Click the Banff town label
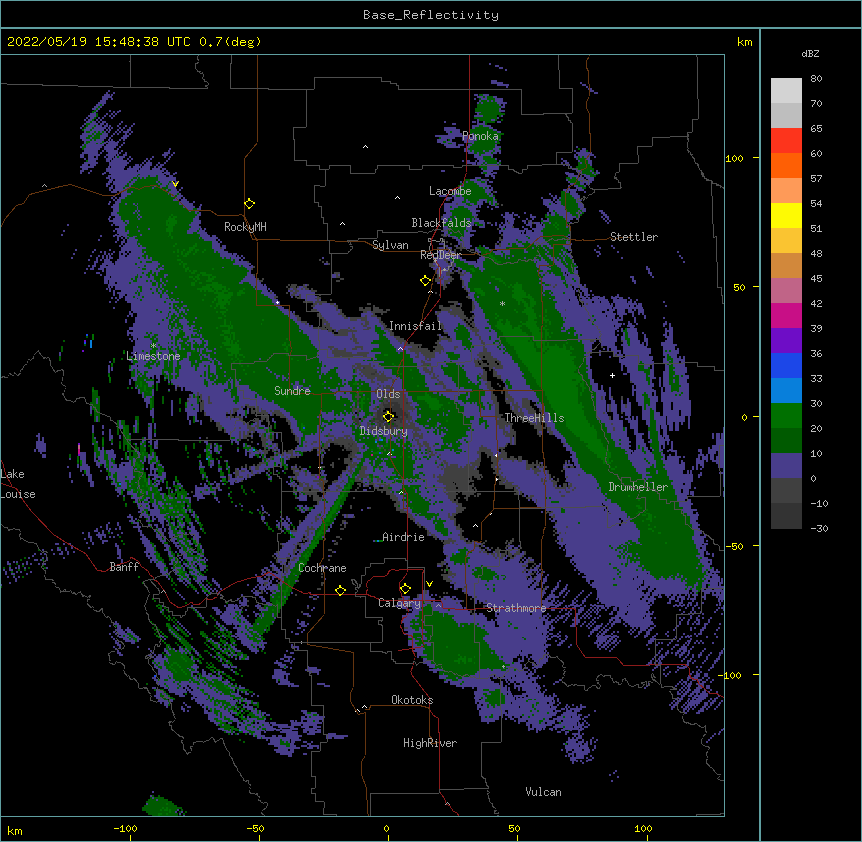This screenshot has width=862, height=842. [x=124, y=567]
